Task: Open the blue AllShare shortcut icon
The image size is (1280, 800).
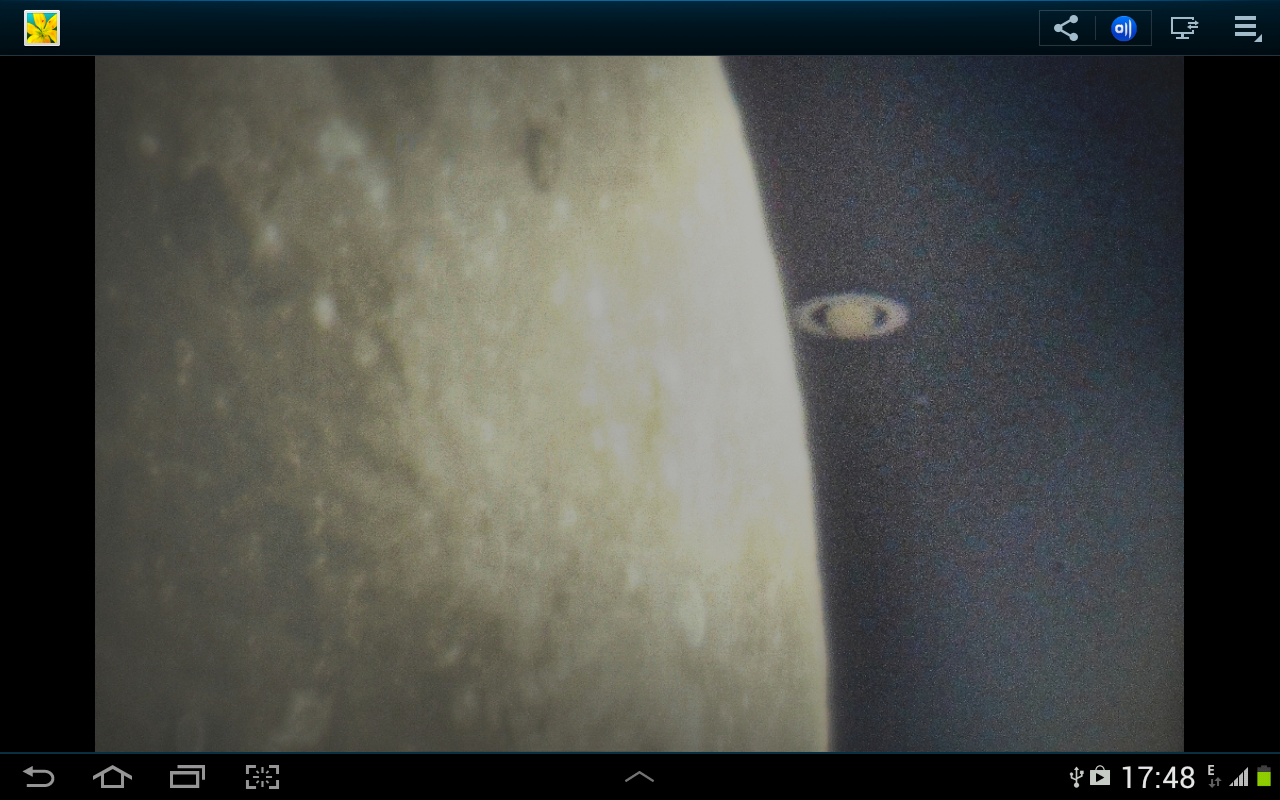Action: [x=1123, y=28]
